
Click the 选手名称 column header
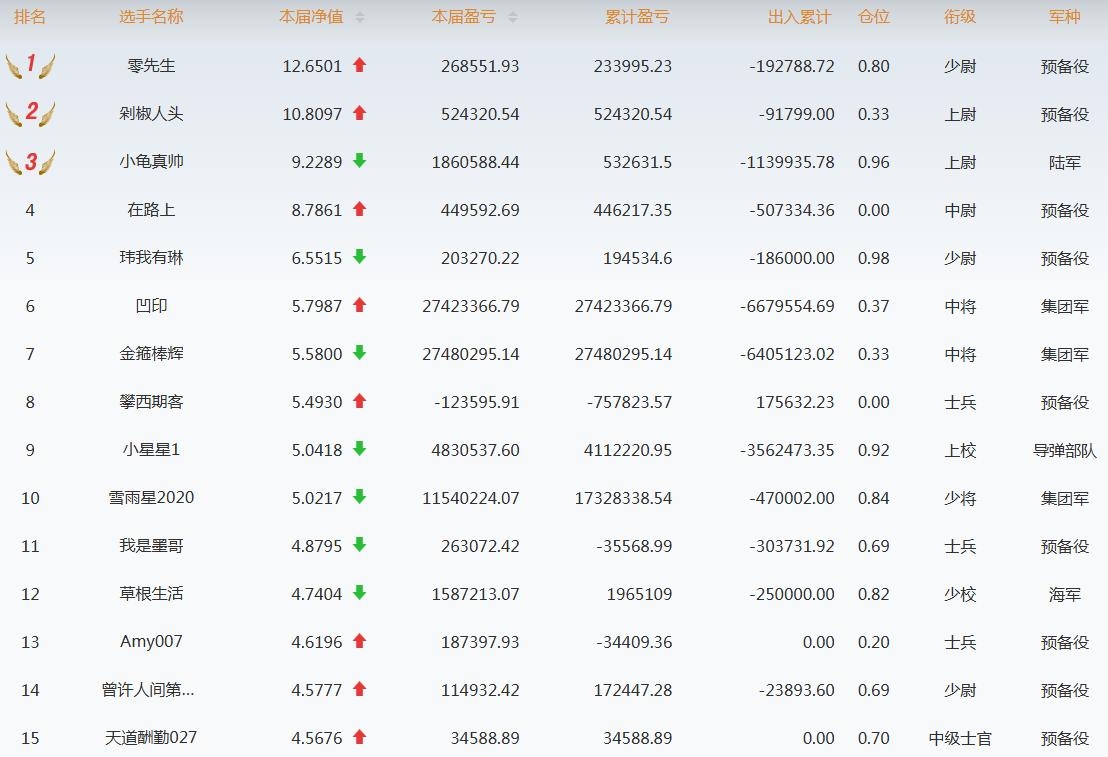coord(151,17)
